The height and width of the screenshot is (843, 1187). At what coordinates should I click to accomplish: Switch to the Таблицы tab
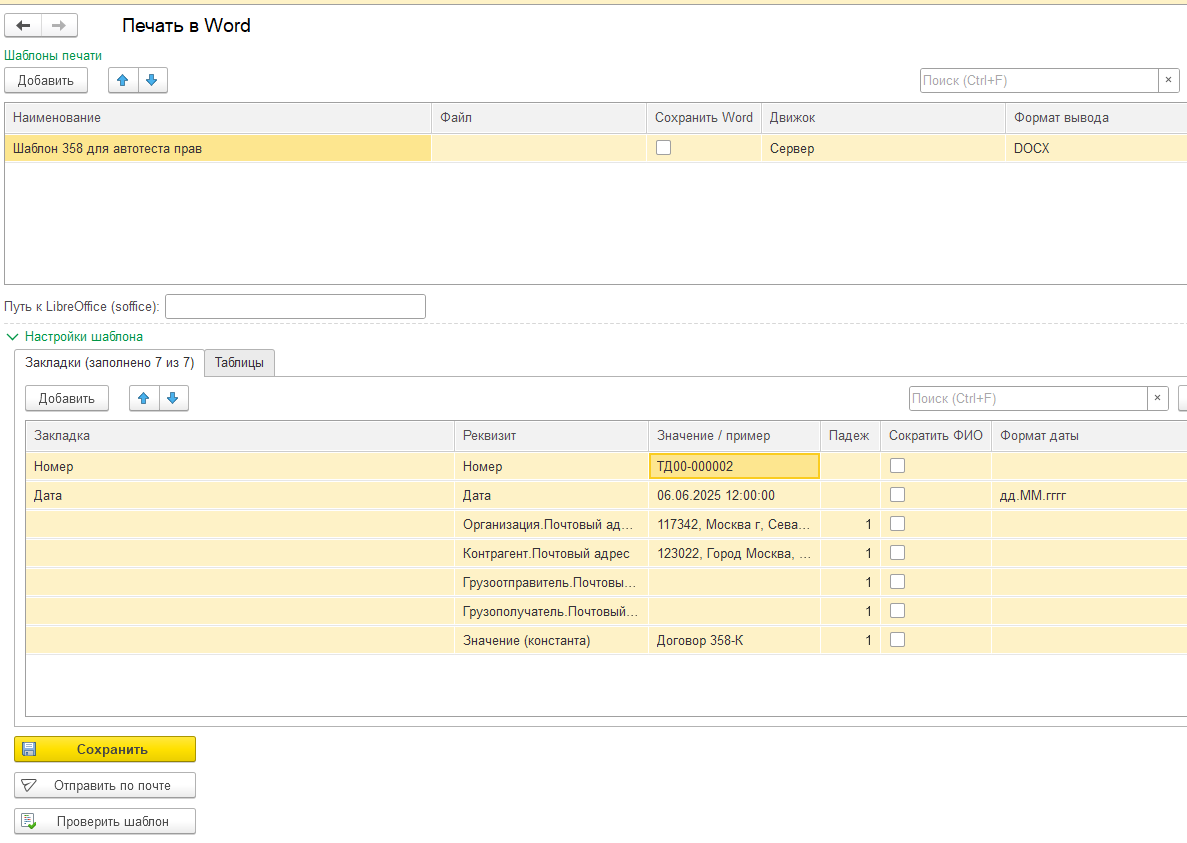[x=239, y=362]
